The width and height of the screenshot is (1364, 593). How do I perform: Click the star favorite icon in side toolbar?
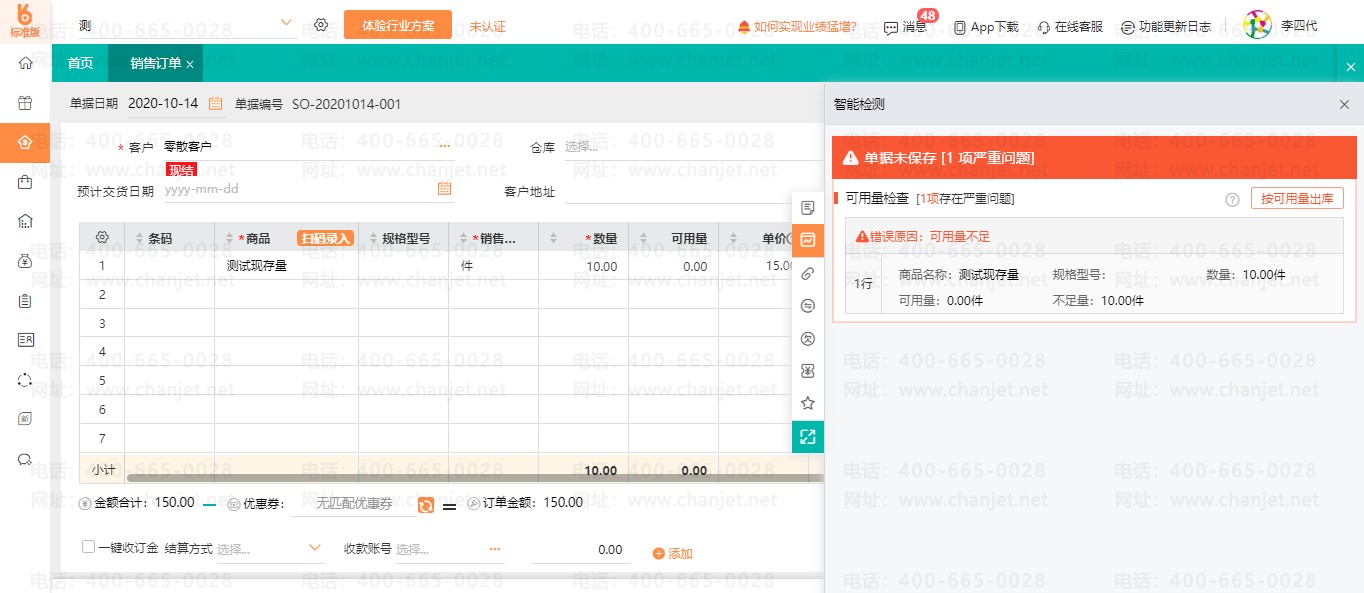(808, 403)
